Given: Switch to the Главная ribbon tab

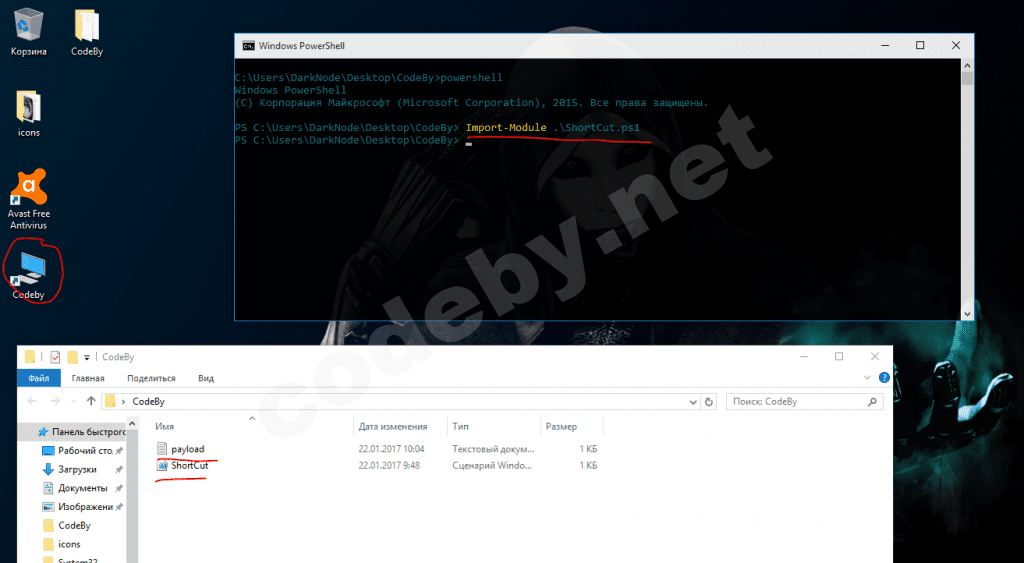Looking at the screenshot, I should (x=88, y=378).
